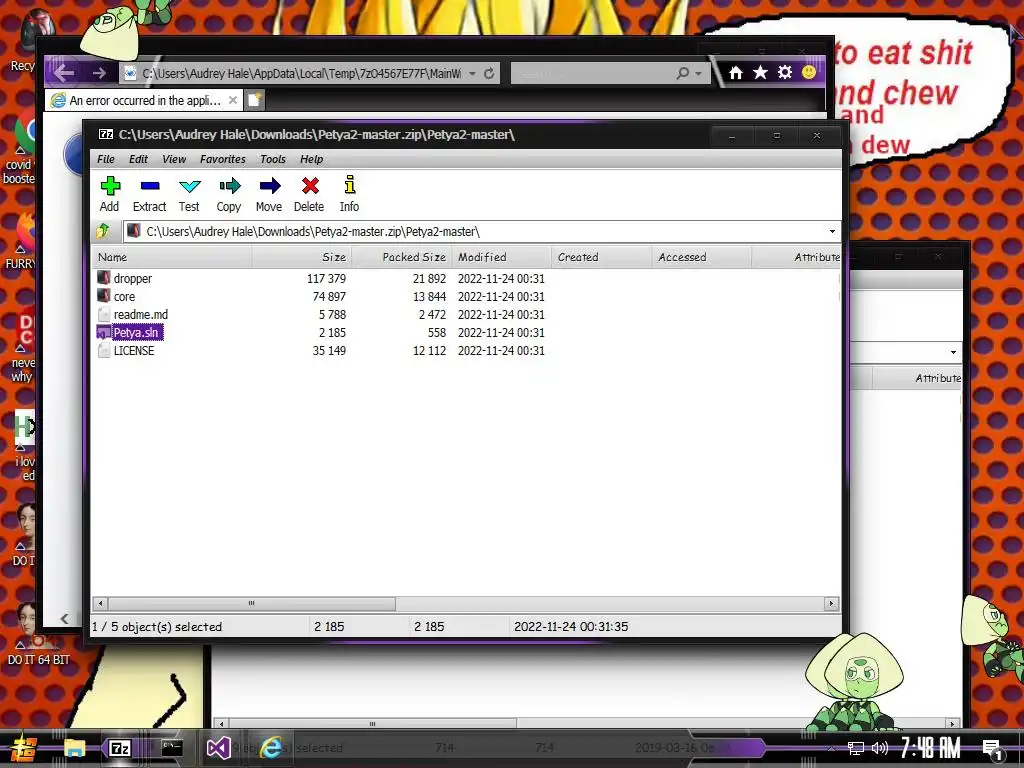Image resolution: width=1024 pixels, height=768 pixels.
Task: Sort by the Packed Size column header
Action: click(402, 257)
